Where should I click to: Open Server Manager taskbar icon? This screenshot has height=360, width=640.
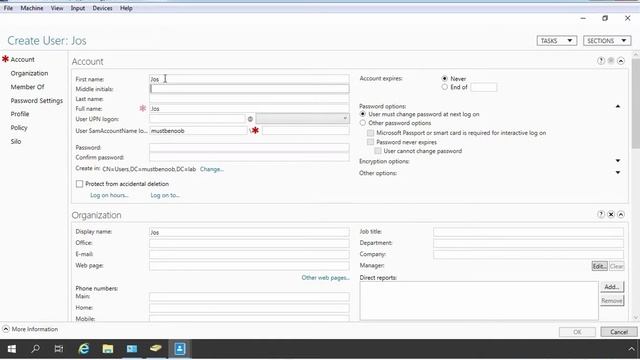coord(131,349)
